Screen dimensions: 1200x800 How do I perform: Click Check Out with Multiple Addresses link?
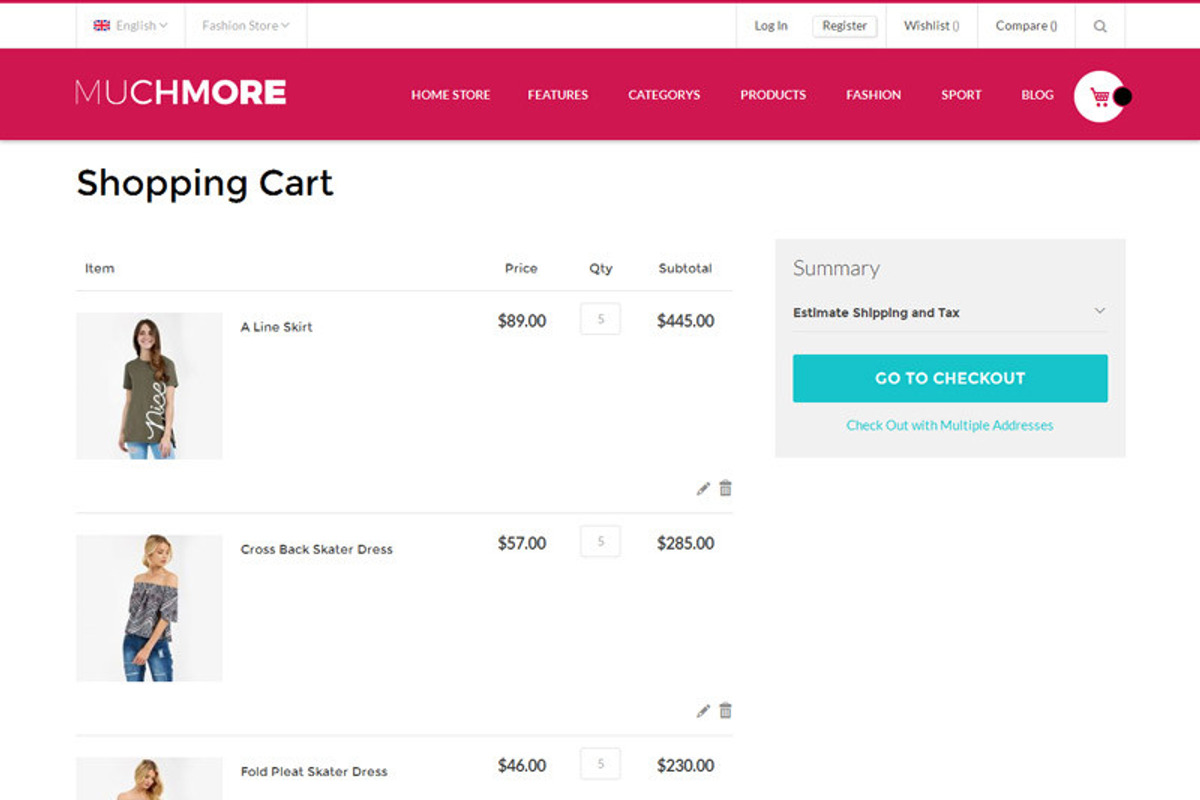(x=949, y=425)
